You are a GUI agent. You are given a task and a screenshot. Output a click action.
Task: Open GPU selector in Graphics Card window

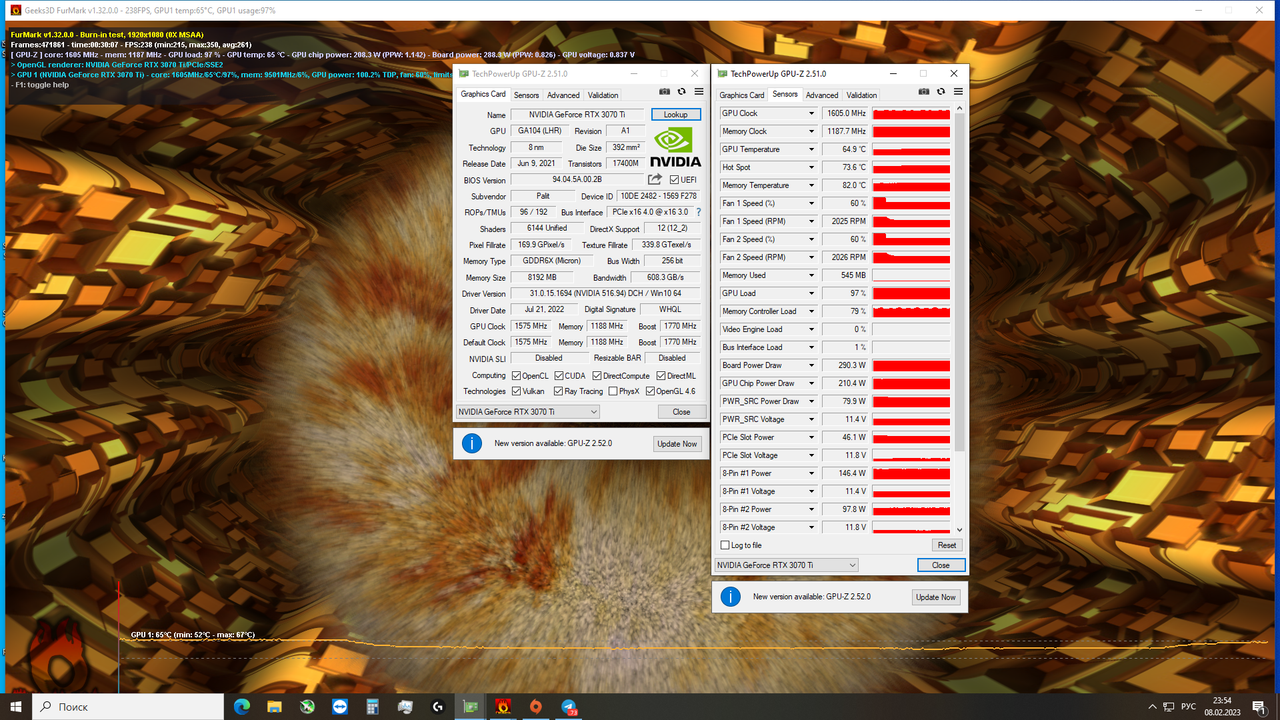click(x=527, y=411)
